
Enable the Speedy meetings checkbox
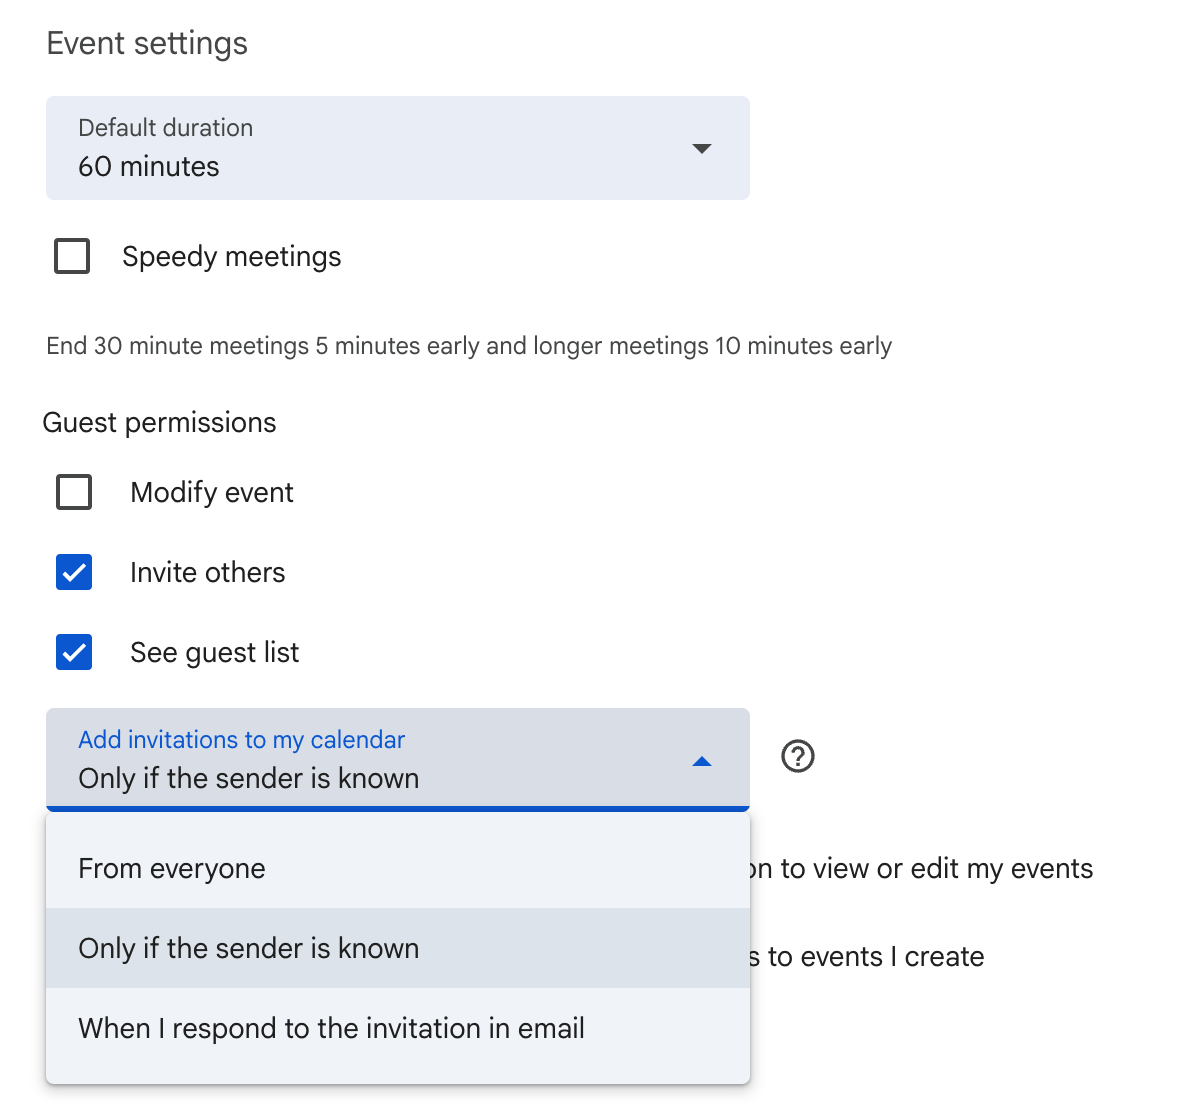72,256
